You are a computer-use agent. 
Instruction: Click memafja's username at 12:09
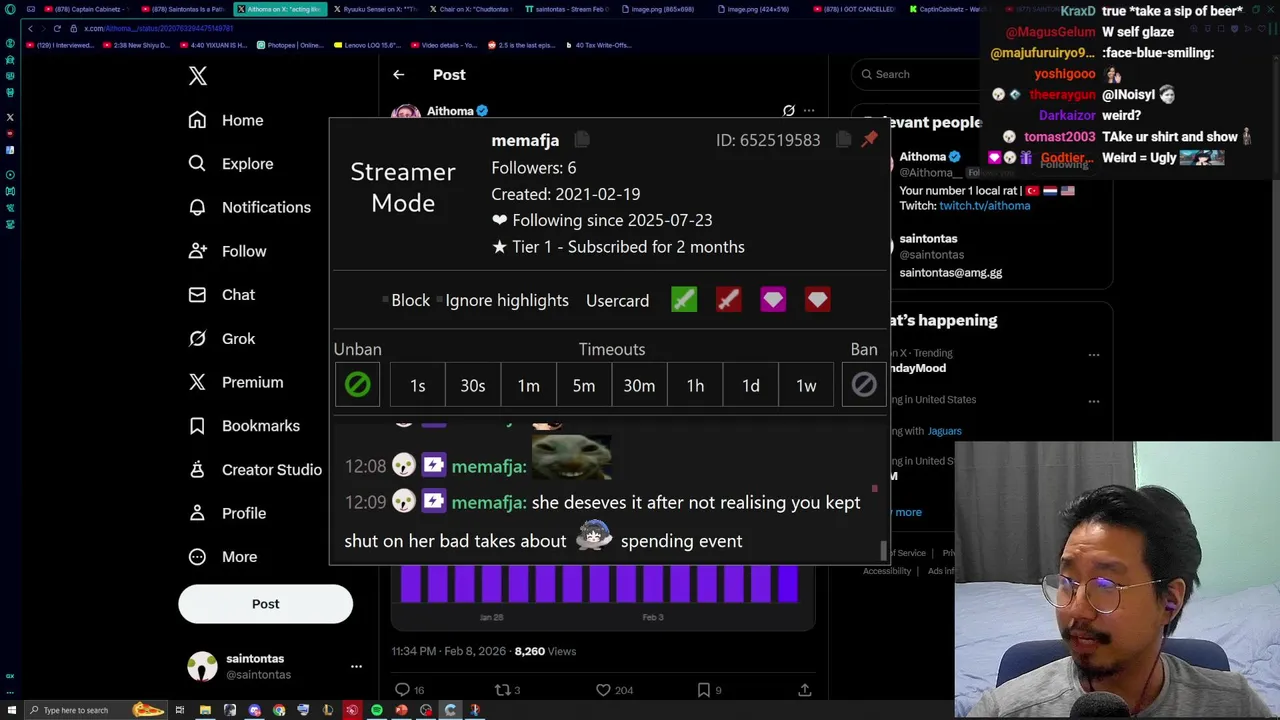point(488,502)
